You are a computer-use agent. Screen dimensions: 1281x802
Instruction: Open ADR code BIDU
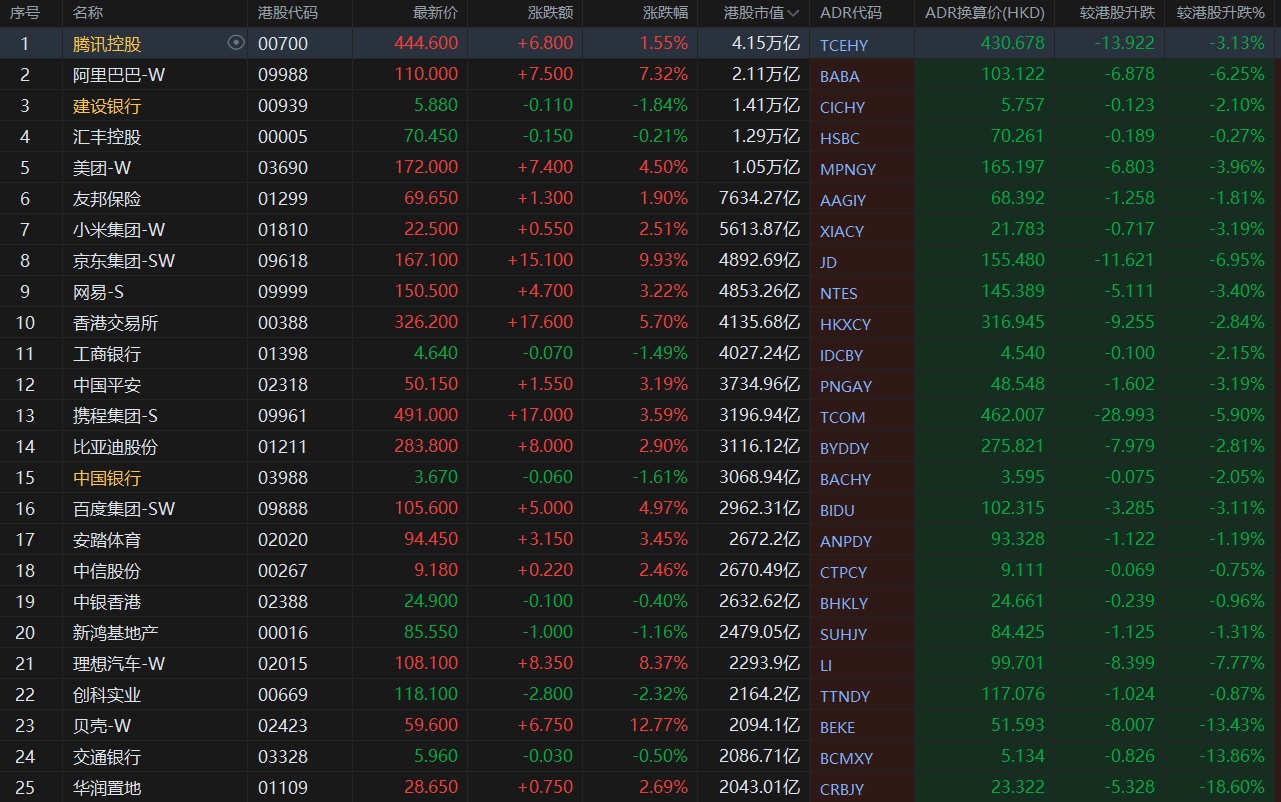coord(837,510)
